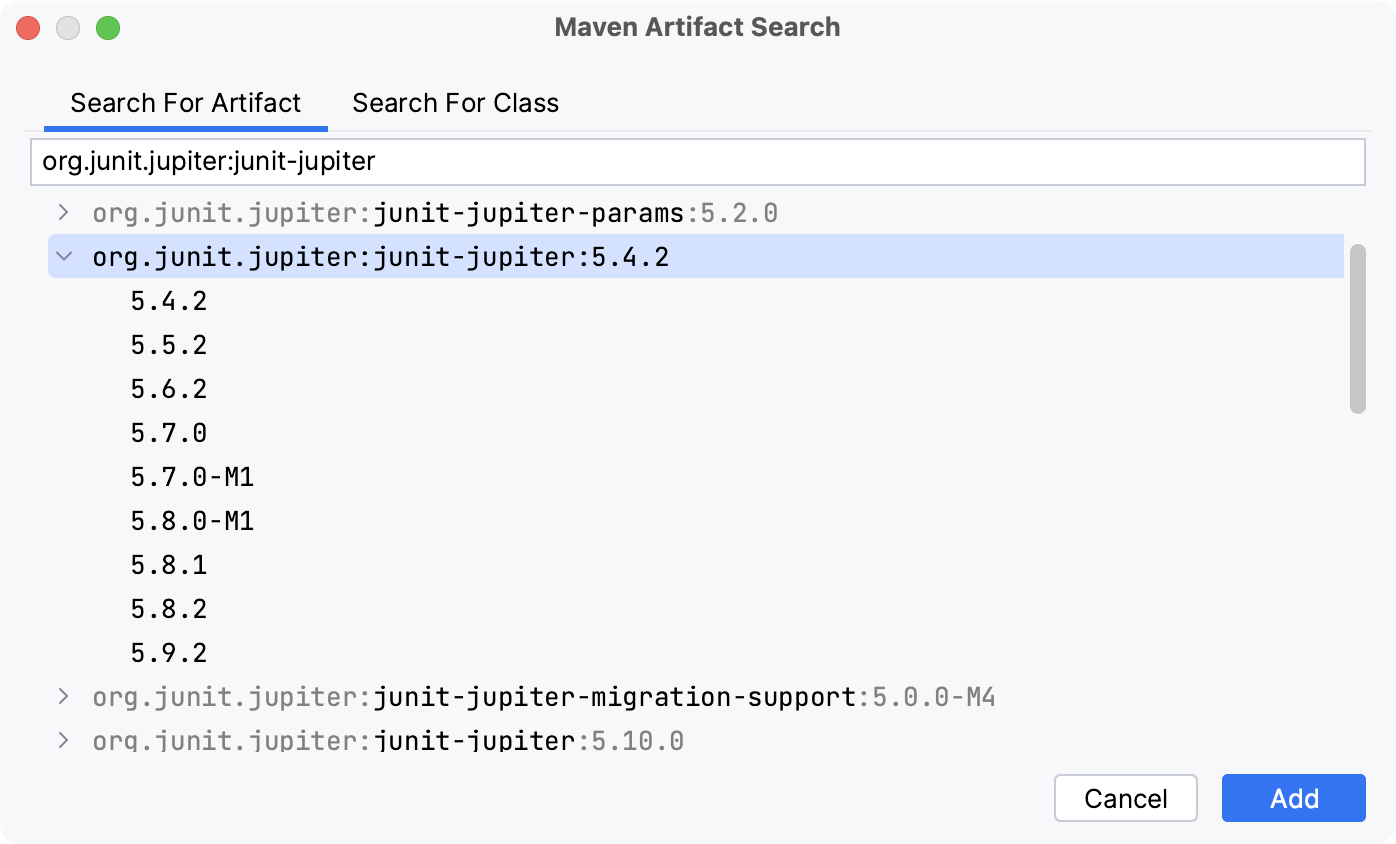Choose version 5.7.0-M1
This screenshot has width=1396, height=844.
click(193, 476)
